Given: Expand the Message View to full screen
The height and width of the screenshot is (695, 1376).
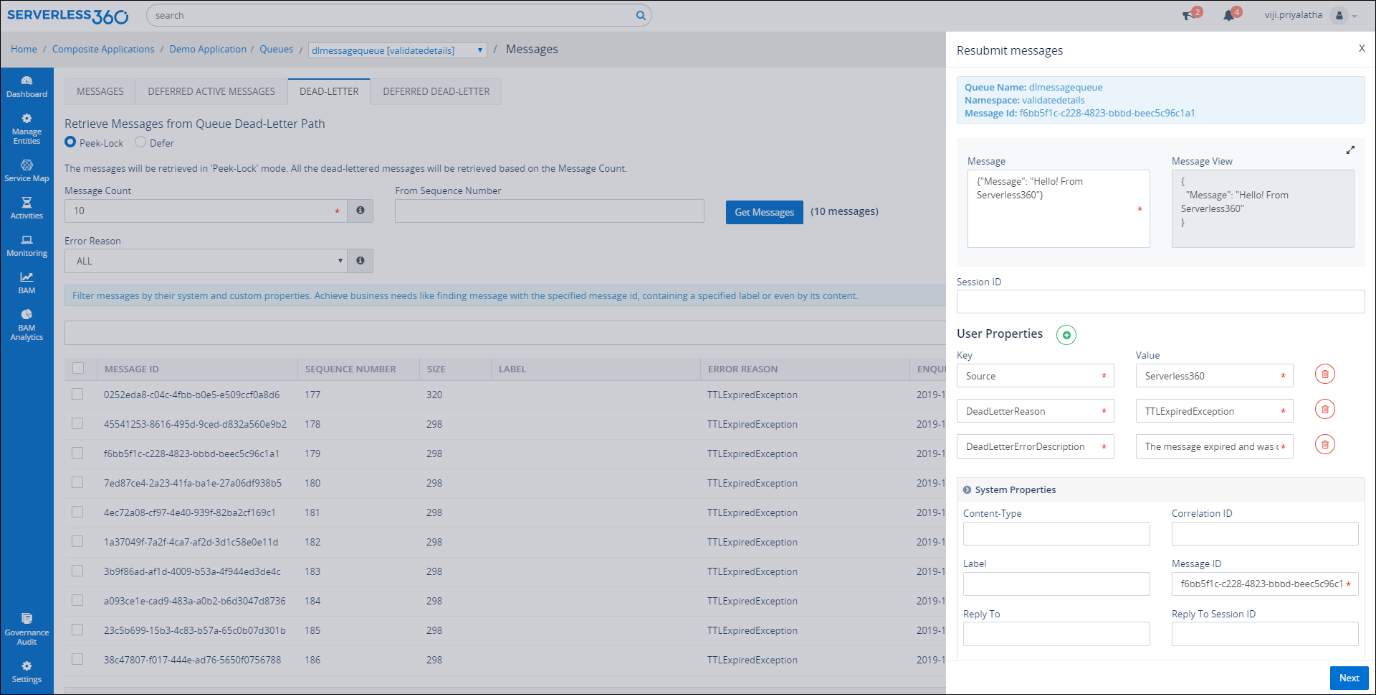Looking at the screenshot, I should pos(1350,150).
